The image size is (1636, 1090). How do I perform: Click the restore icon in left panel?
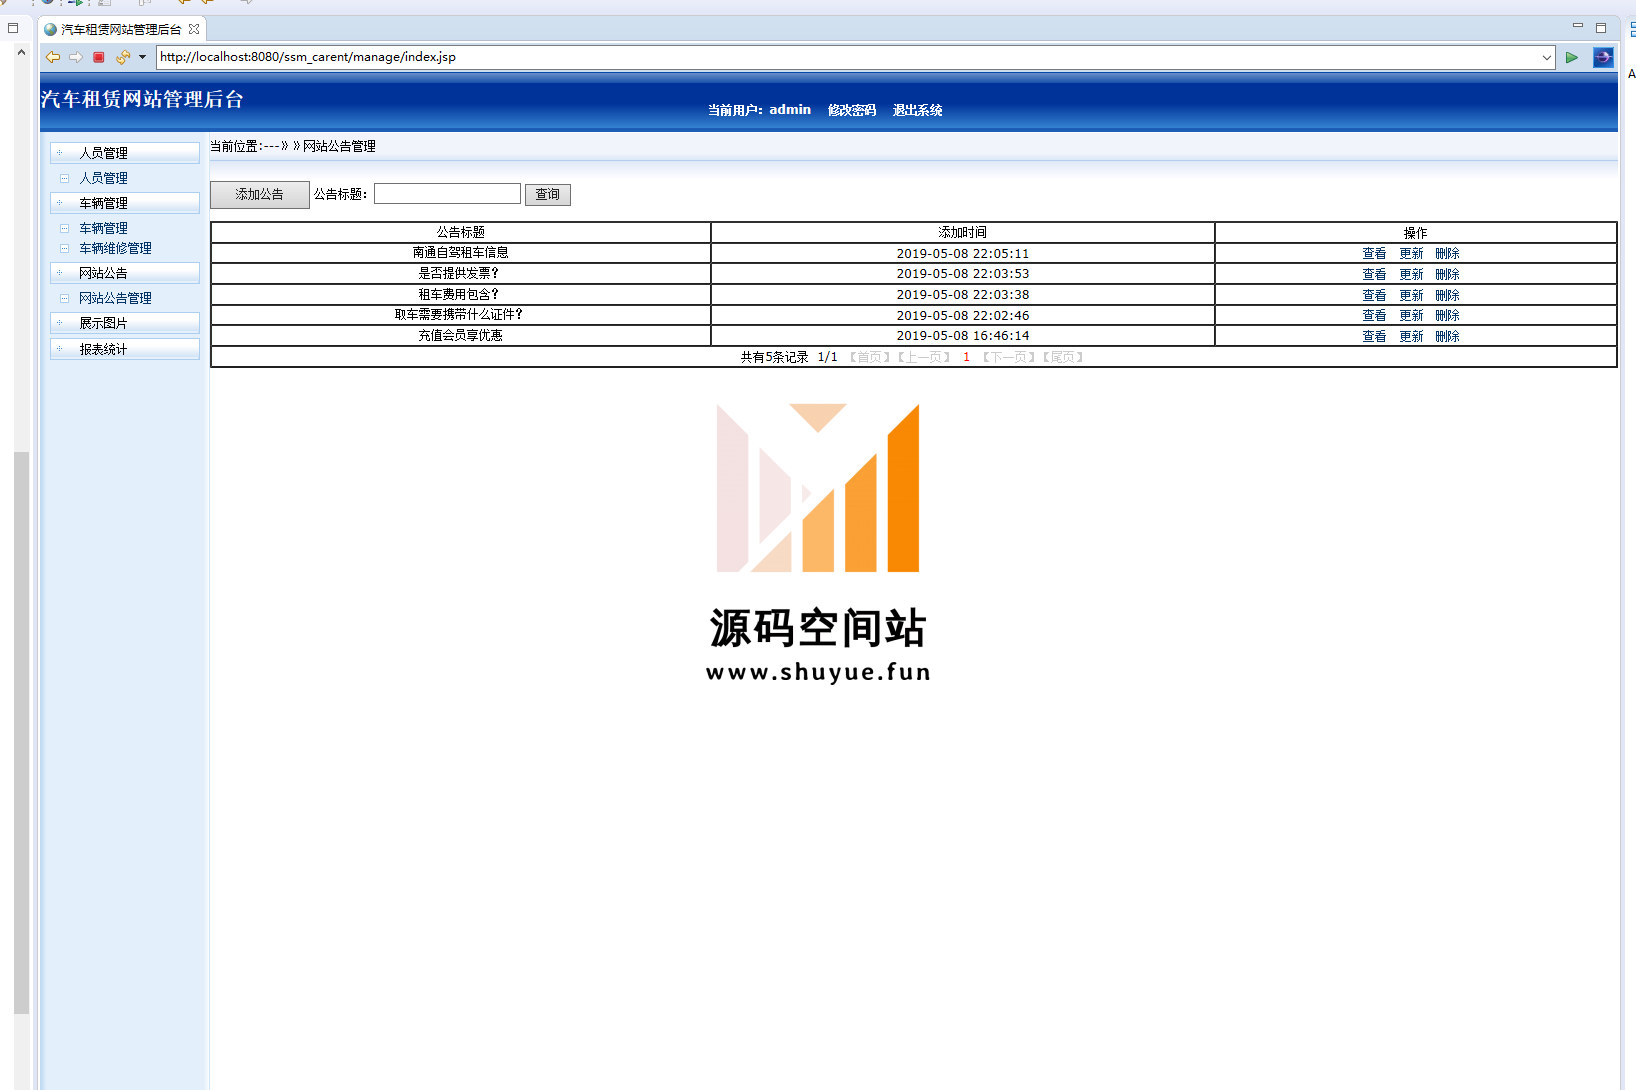pos(13,28)
